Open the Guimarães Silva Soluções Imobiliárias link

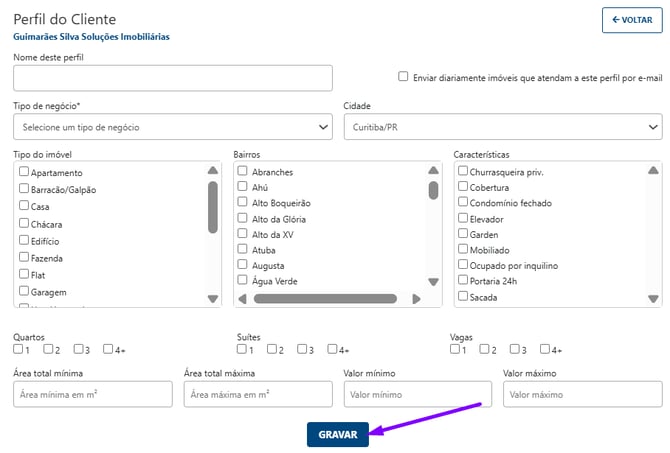tap(91, 36)
